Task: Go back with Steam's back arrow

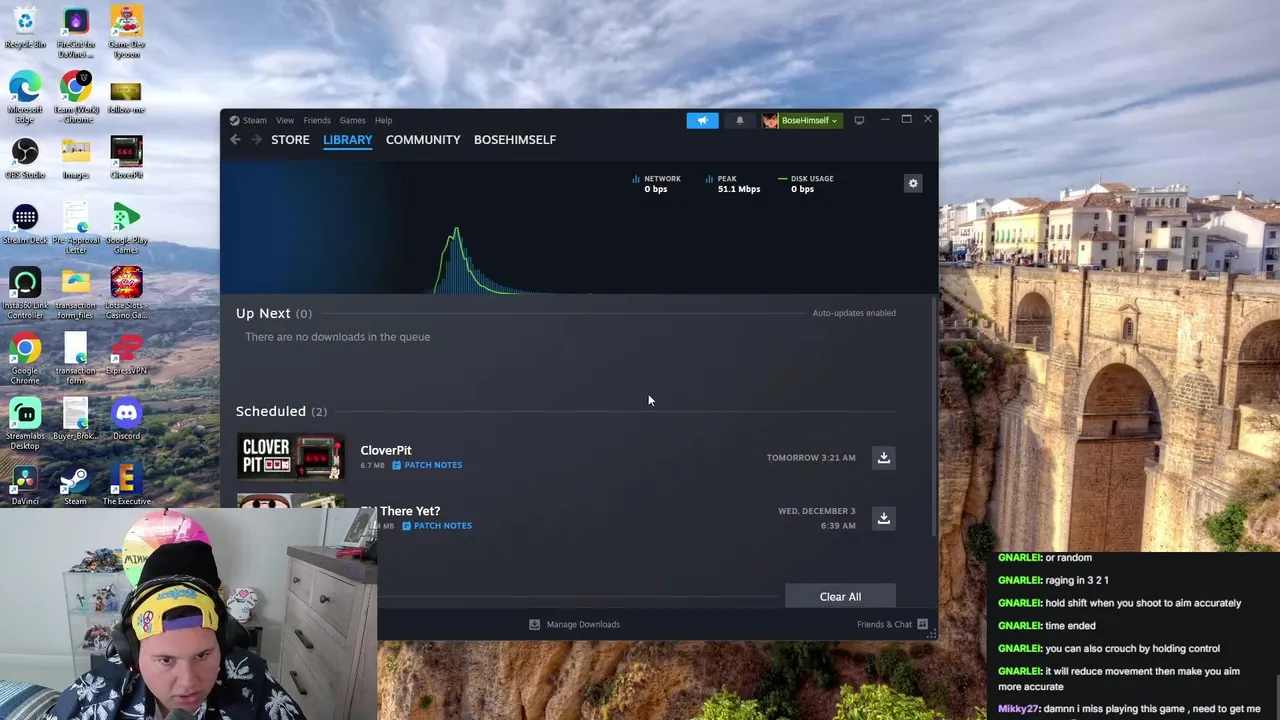Action: click(x=235, y=140)
